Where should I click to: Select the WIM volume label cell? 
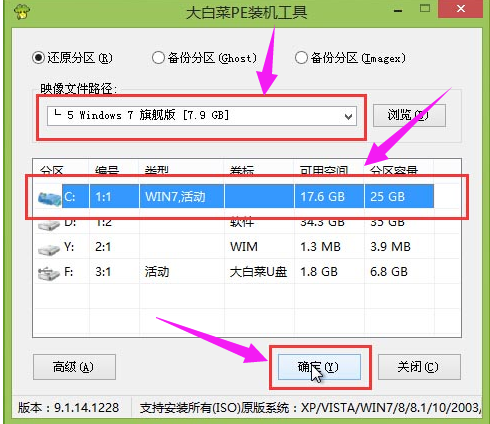[x=244, y=247]
